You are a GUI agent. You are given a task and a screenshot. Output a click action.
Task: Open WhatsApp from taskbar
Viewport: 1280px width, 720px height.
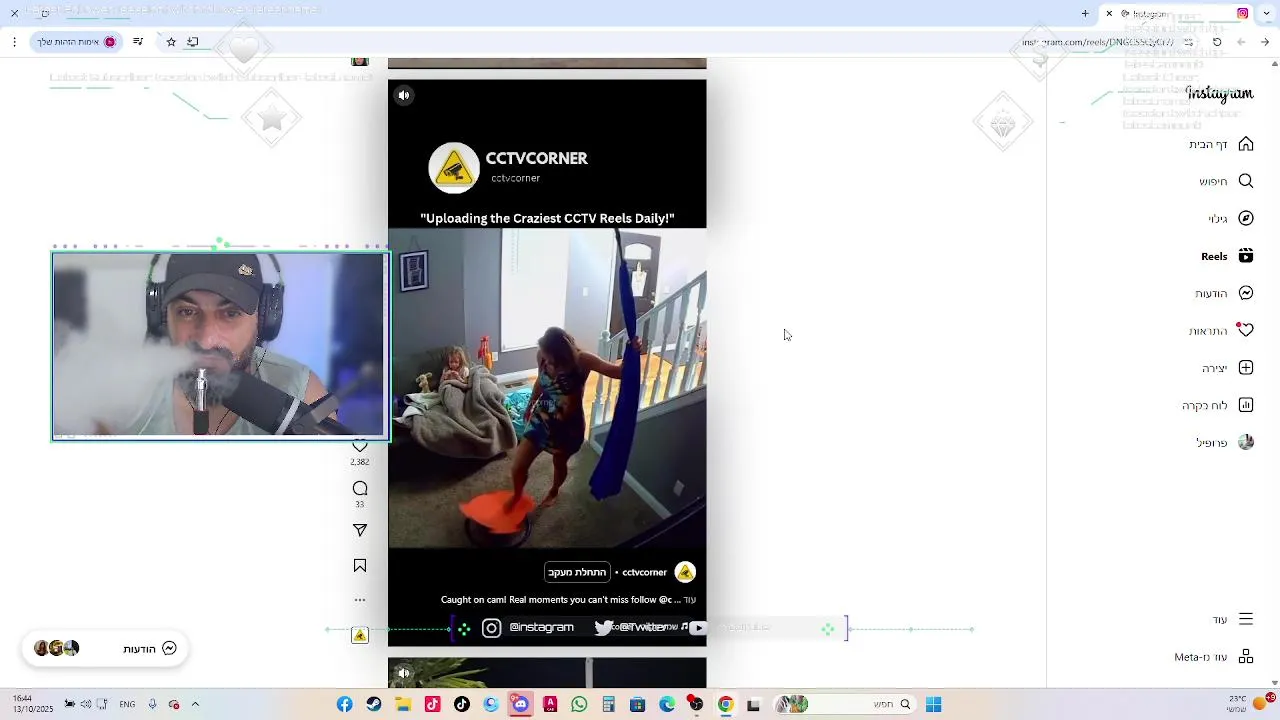579,704
